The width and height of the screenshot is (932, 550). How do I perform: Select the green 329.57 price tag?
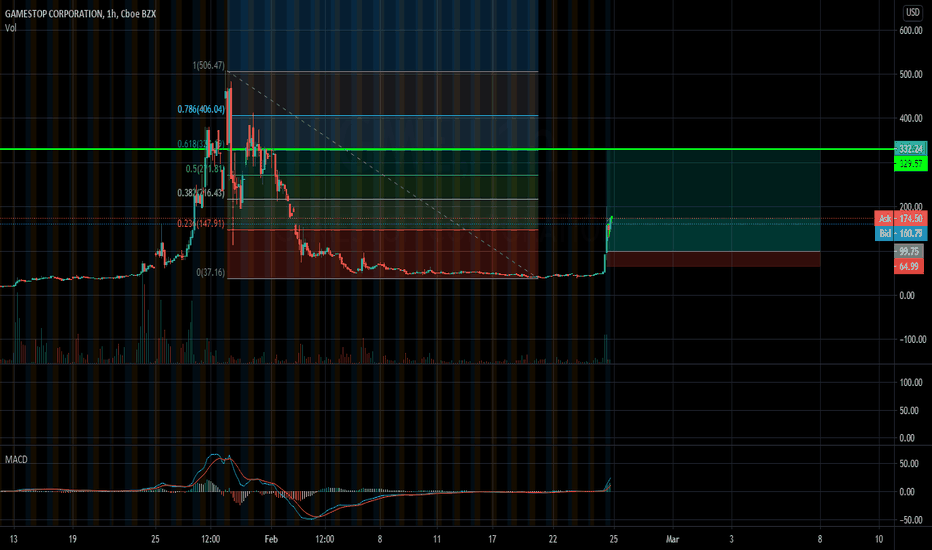coord(910,164)
